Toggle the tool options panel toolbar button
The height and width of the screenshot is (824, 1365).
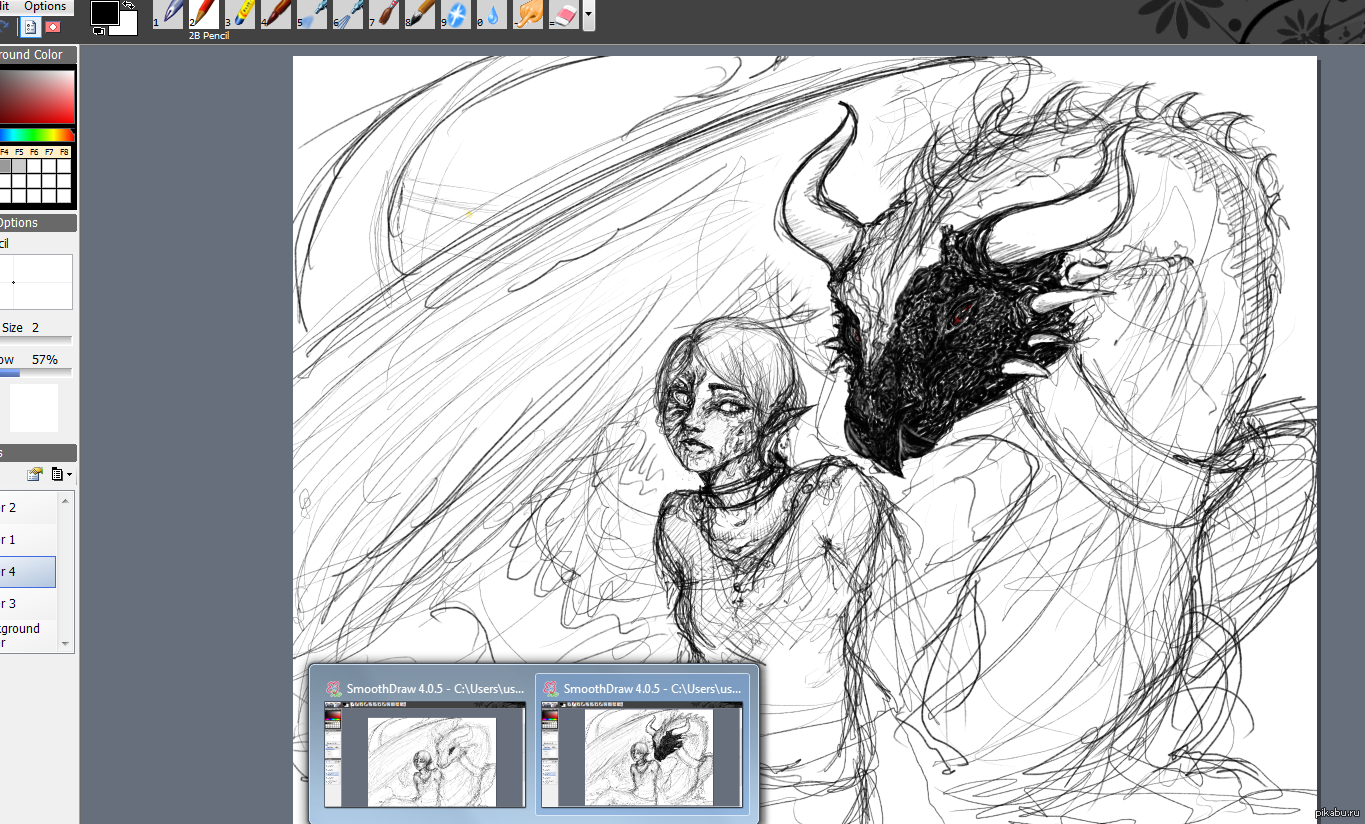[x=29, y=27]
